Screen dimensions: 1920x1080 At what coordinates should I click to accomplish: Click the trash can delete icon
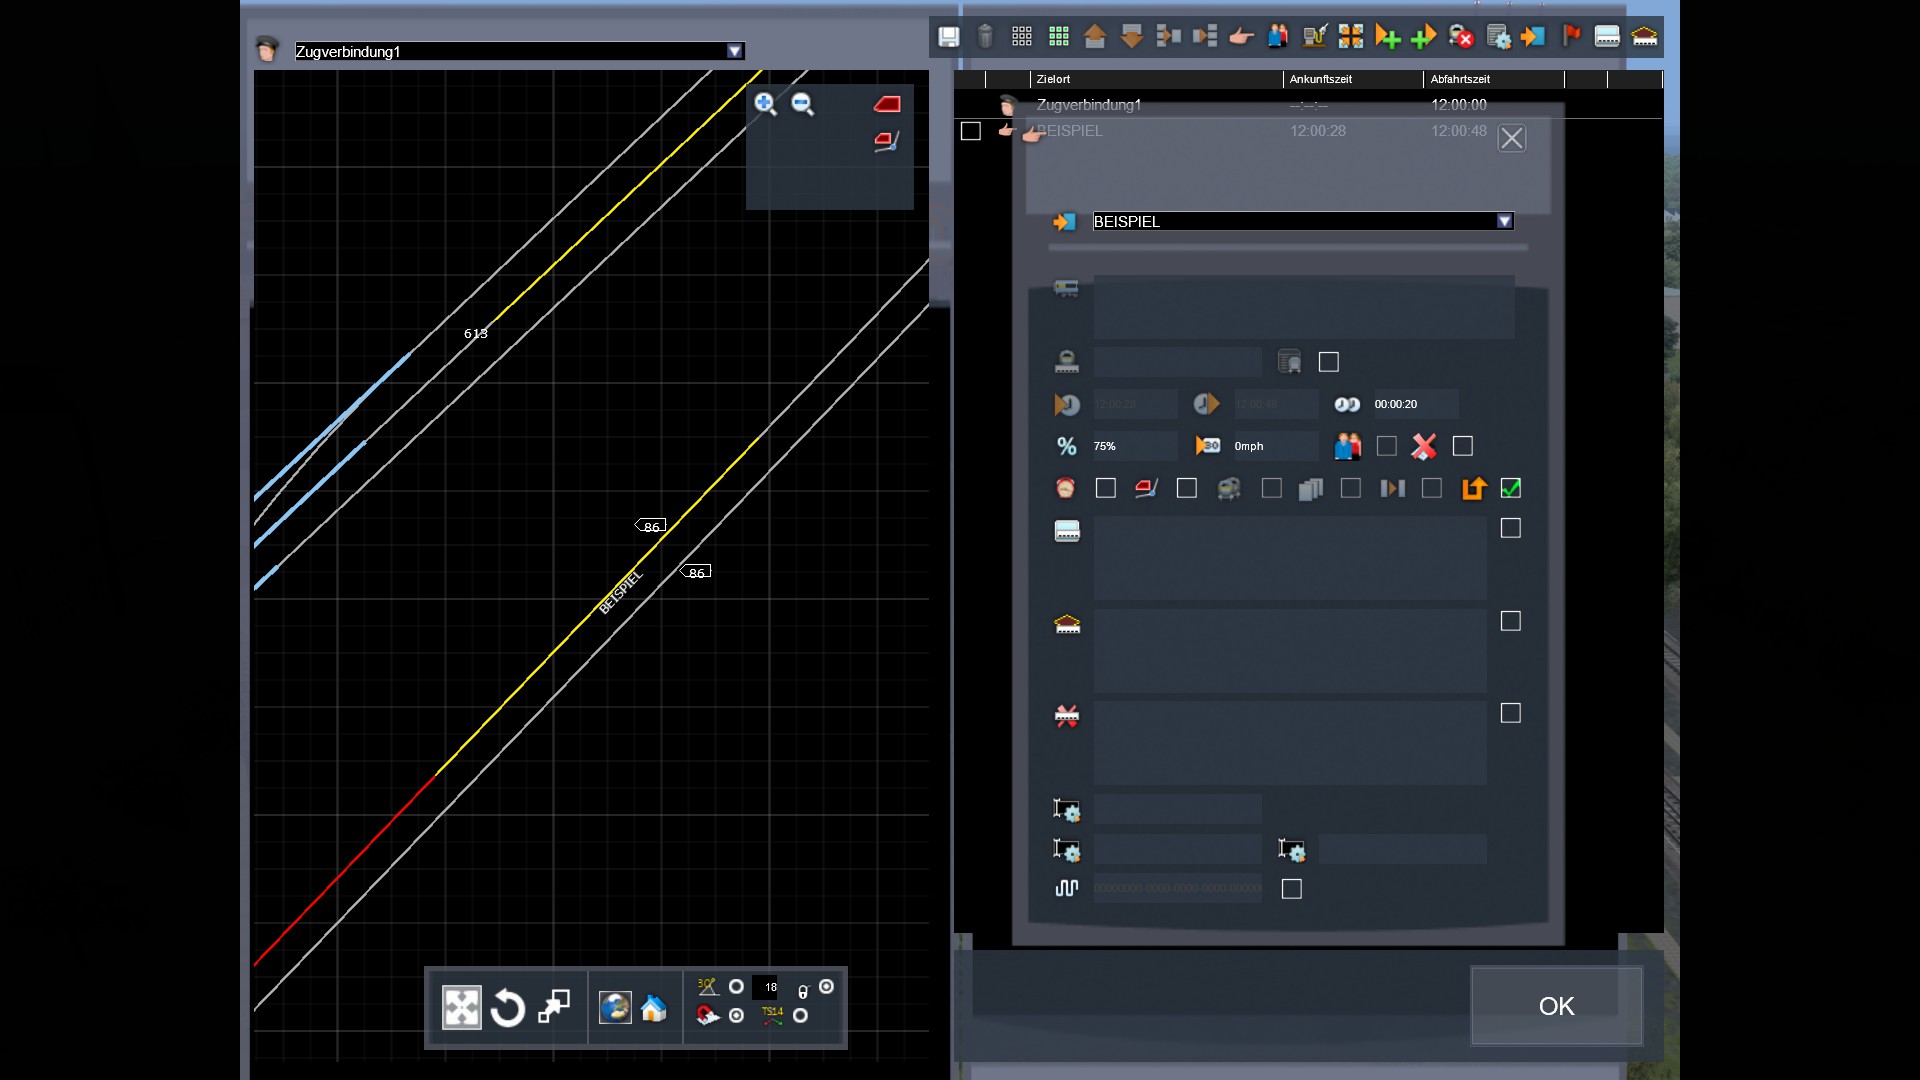(x=985, y=37)
